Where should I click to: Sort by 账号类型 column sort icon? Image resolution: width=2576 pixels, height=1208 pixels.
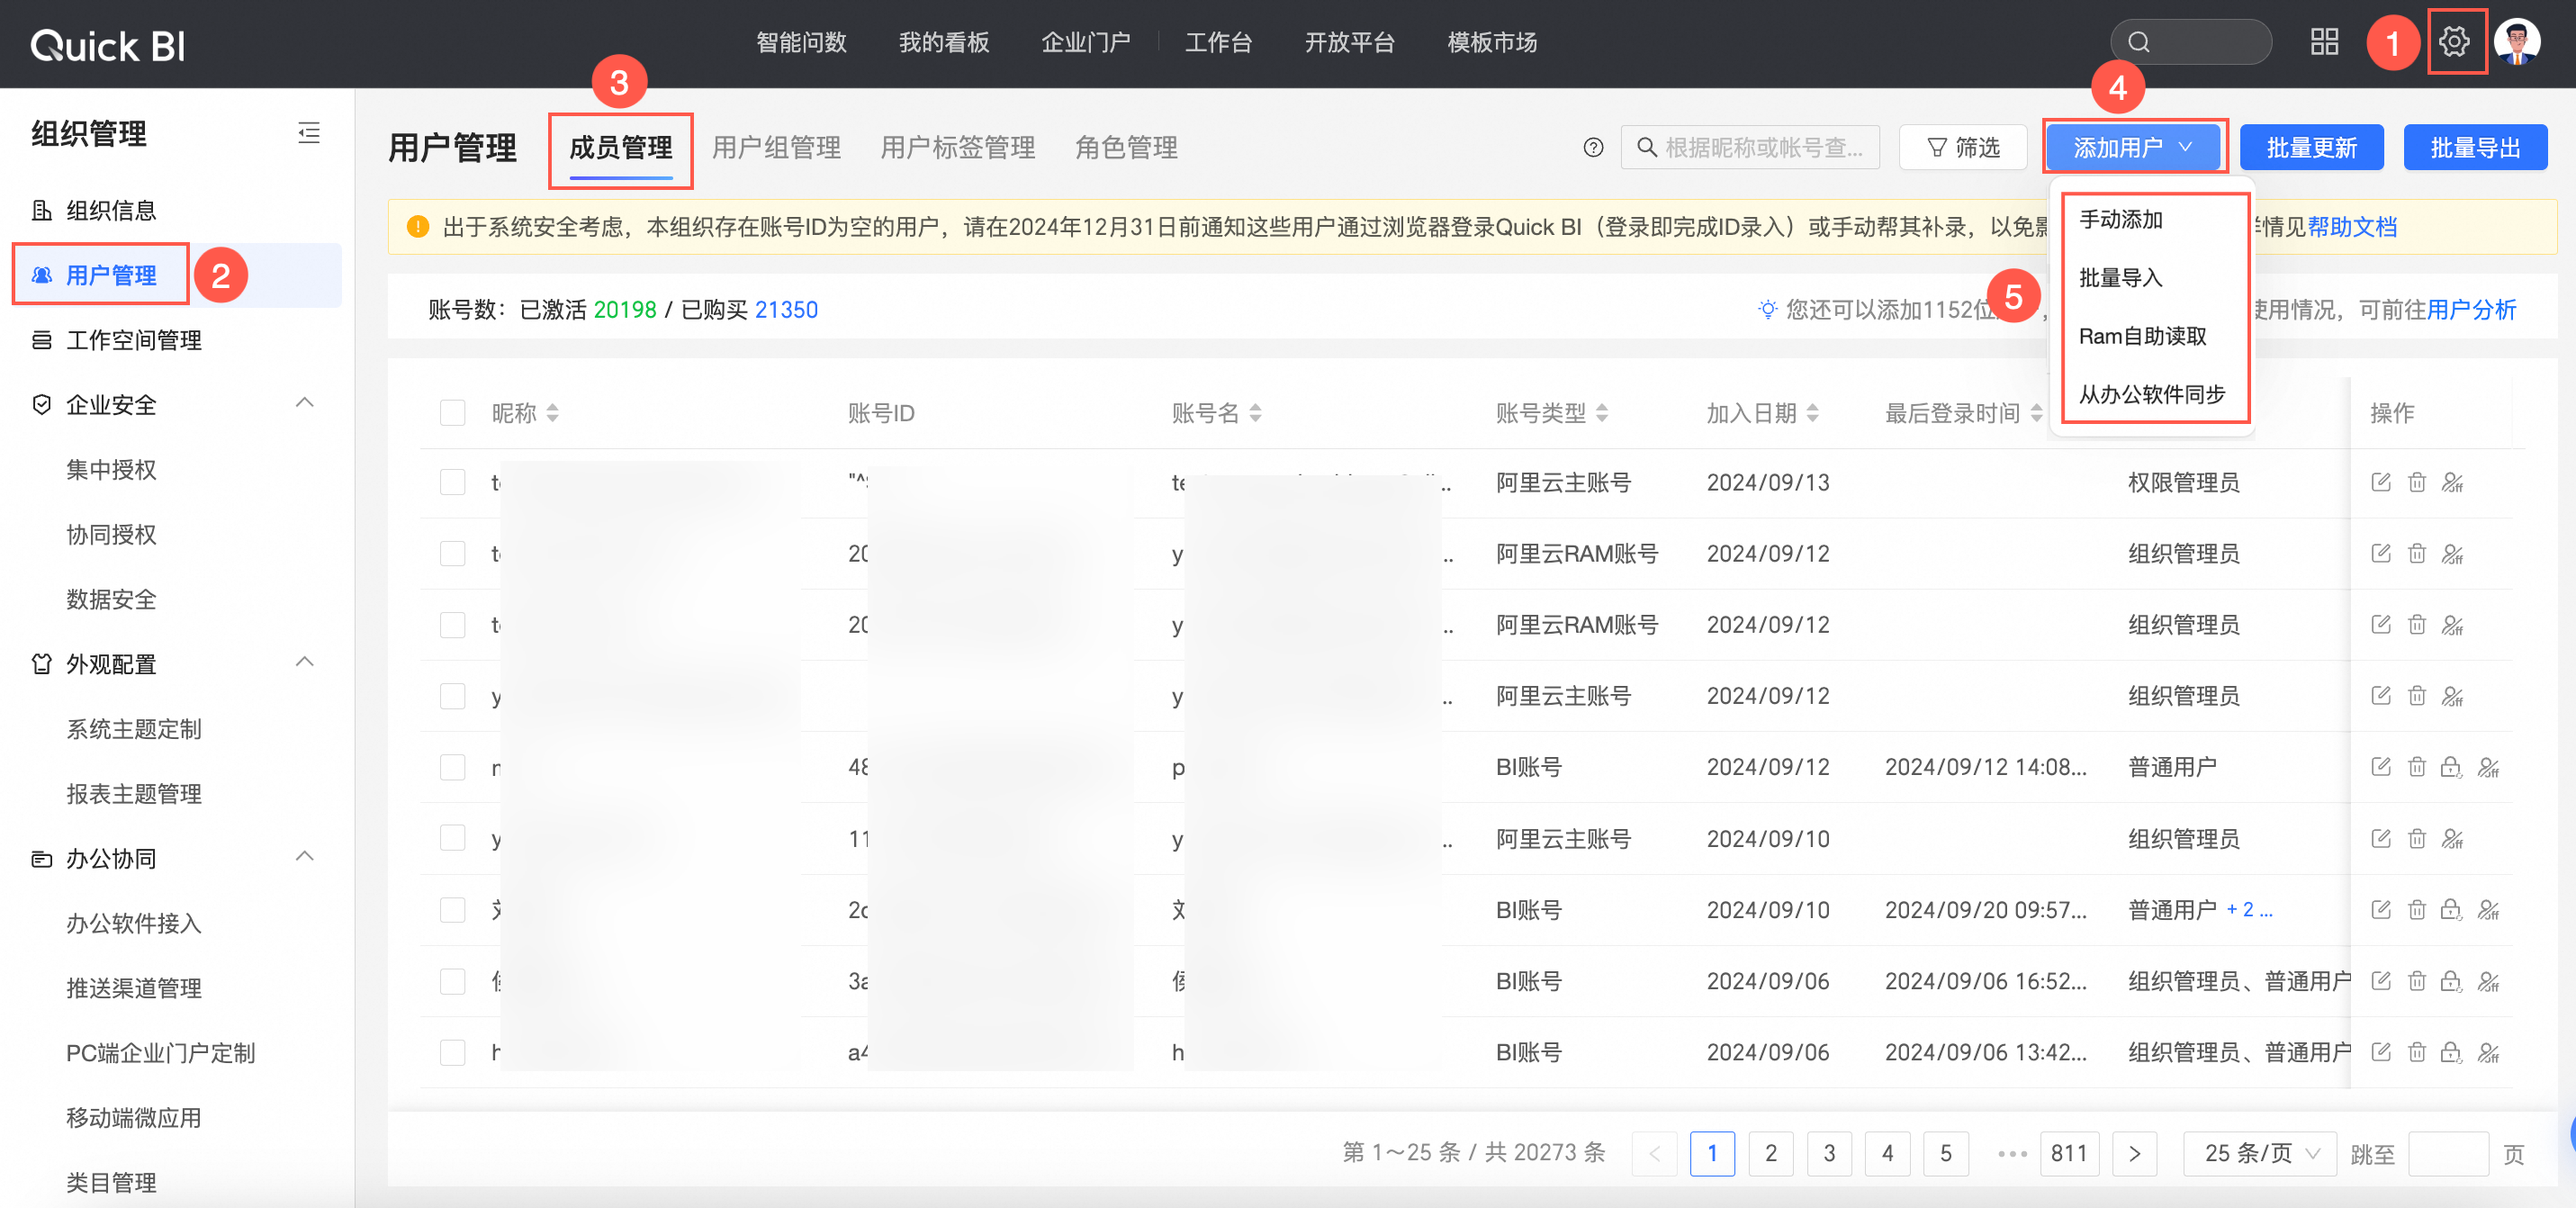[x=1601, y=413]
